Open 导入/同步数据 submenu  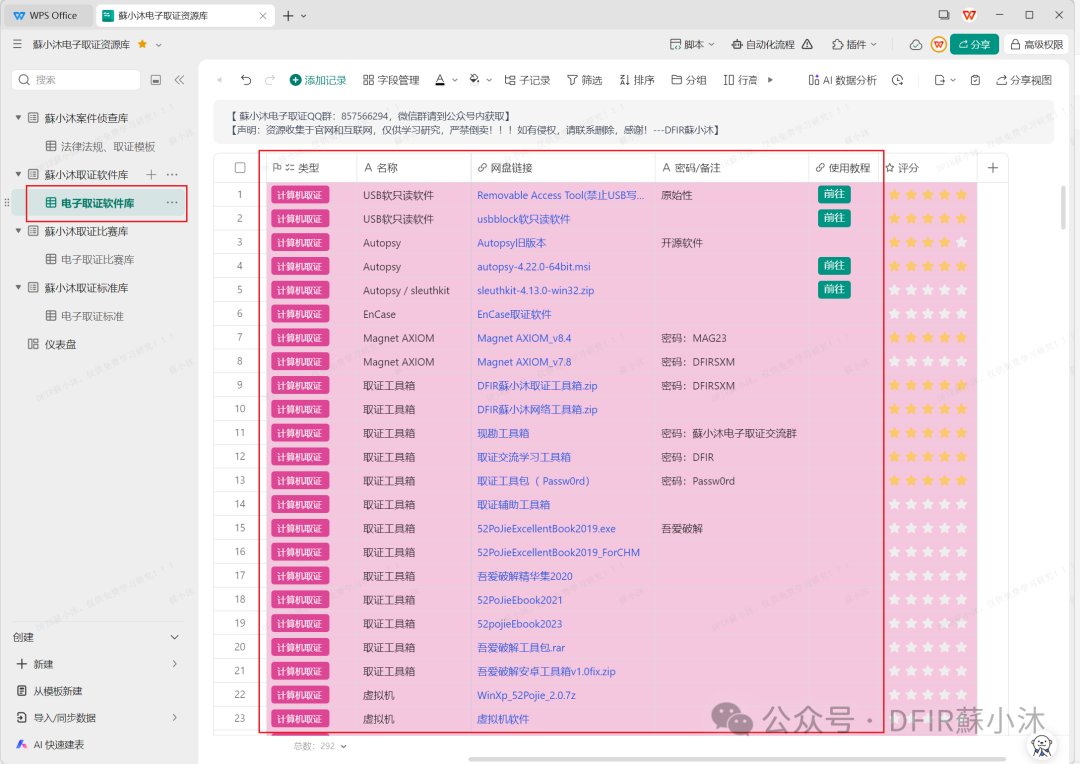(x=96, y=717)
